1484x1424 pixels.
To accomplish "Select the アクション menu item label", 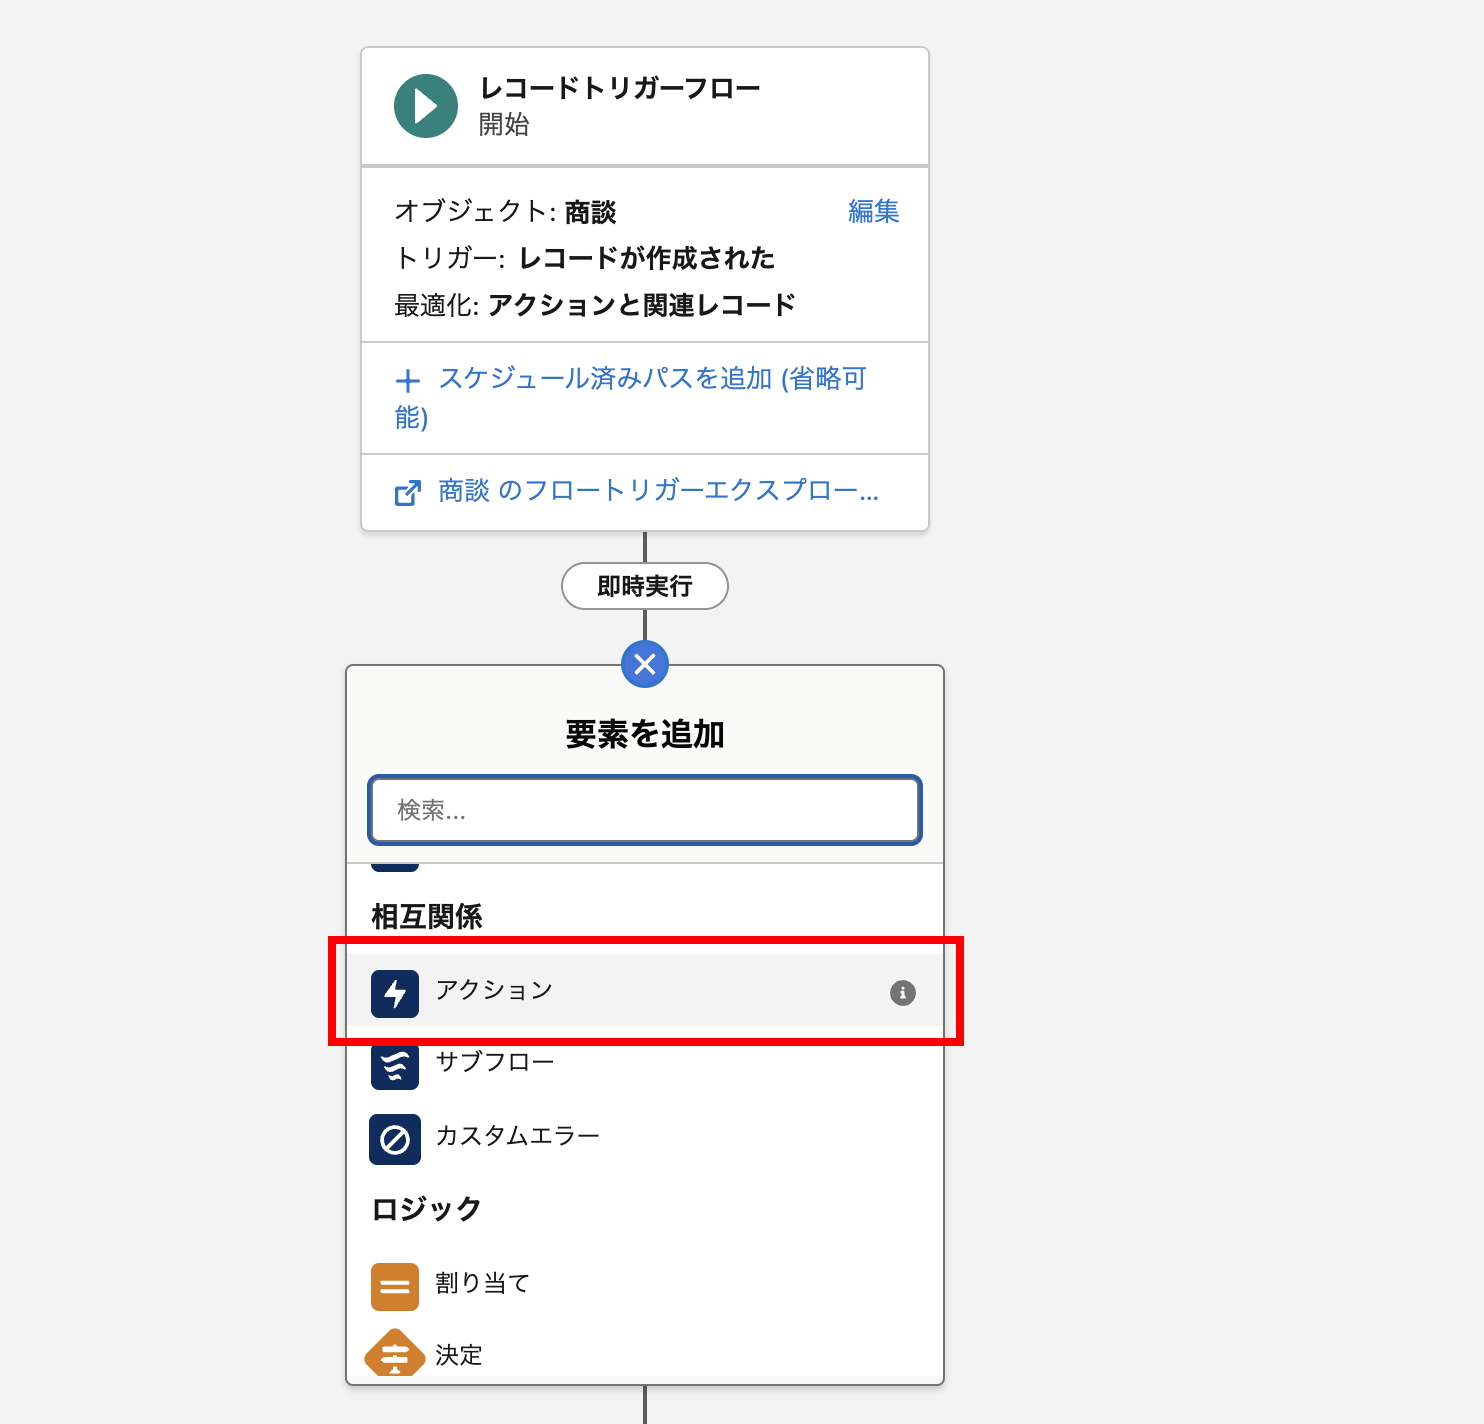I will pyautogui.click(x=494, y=990).
